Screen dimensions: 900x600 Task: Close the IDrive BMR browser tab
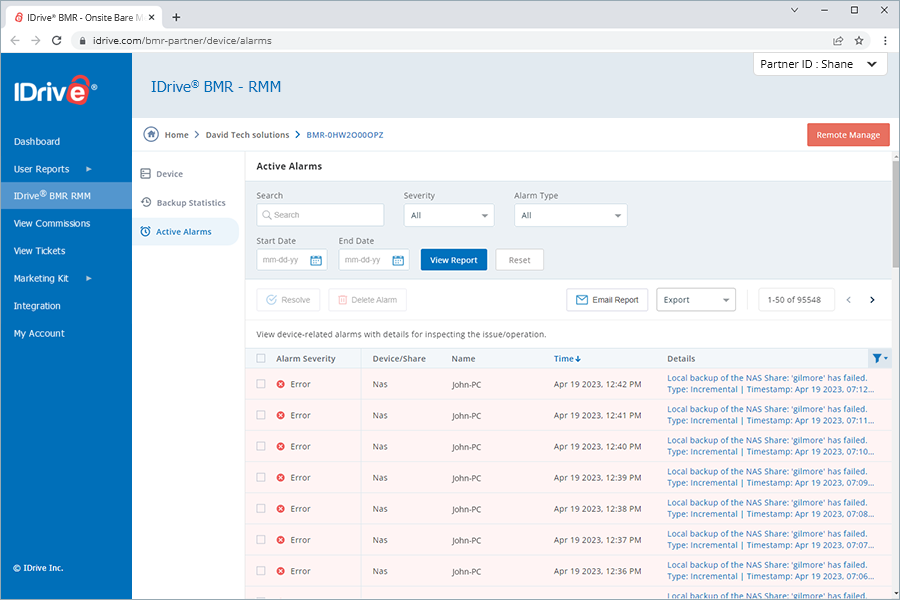click(x=152, y=17)
